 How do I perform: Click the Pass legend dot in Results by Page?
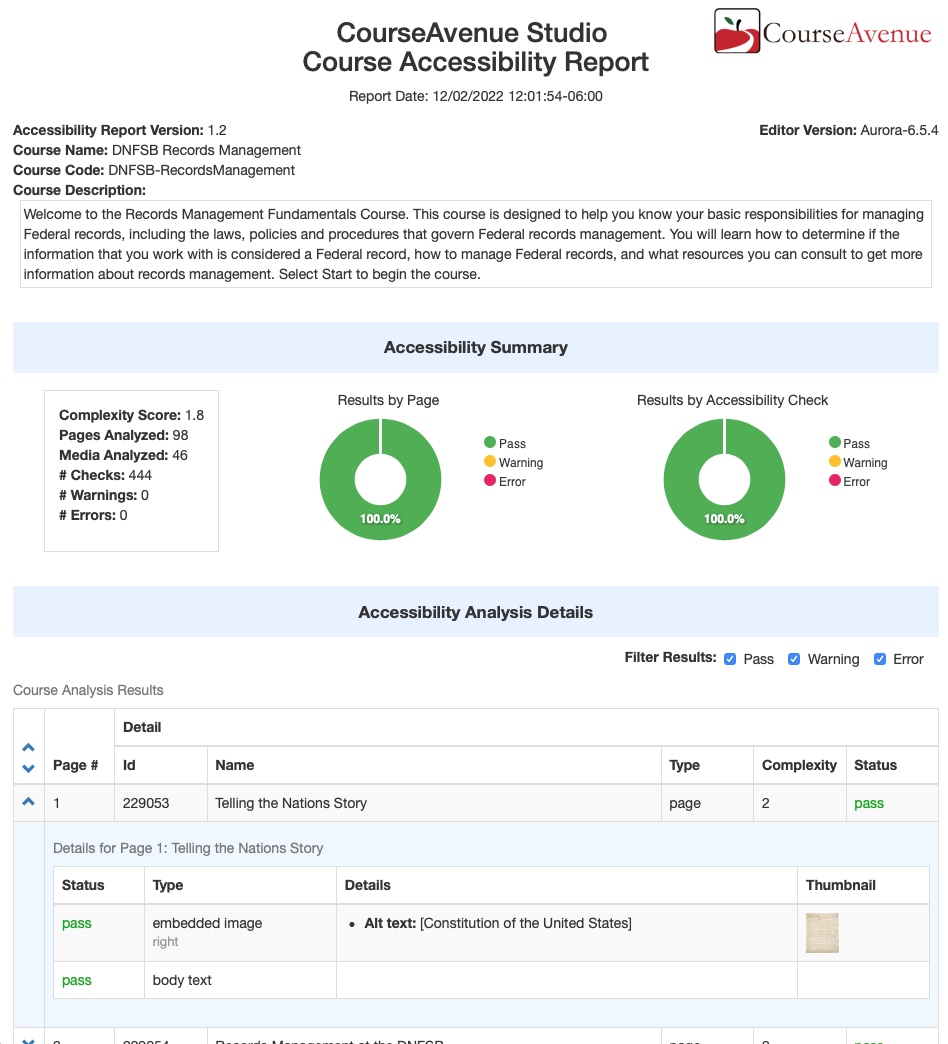[x=490, y=442]
